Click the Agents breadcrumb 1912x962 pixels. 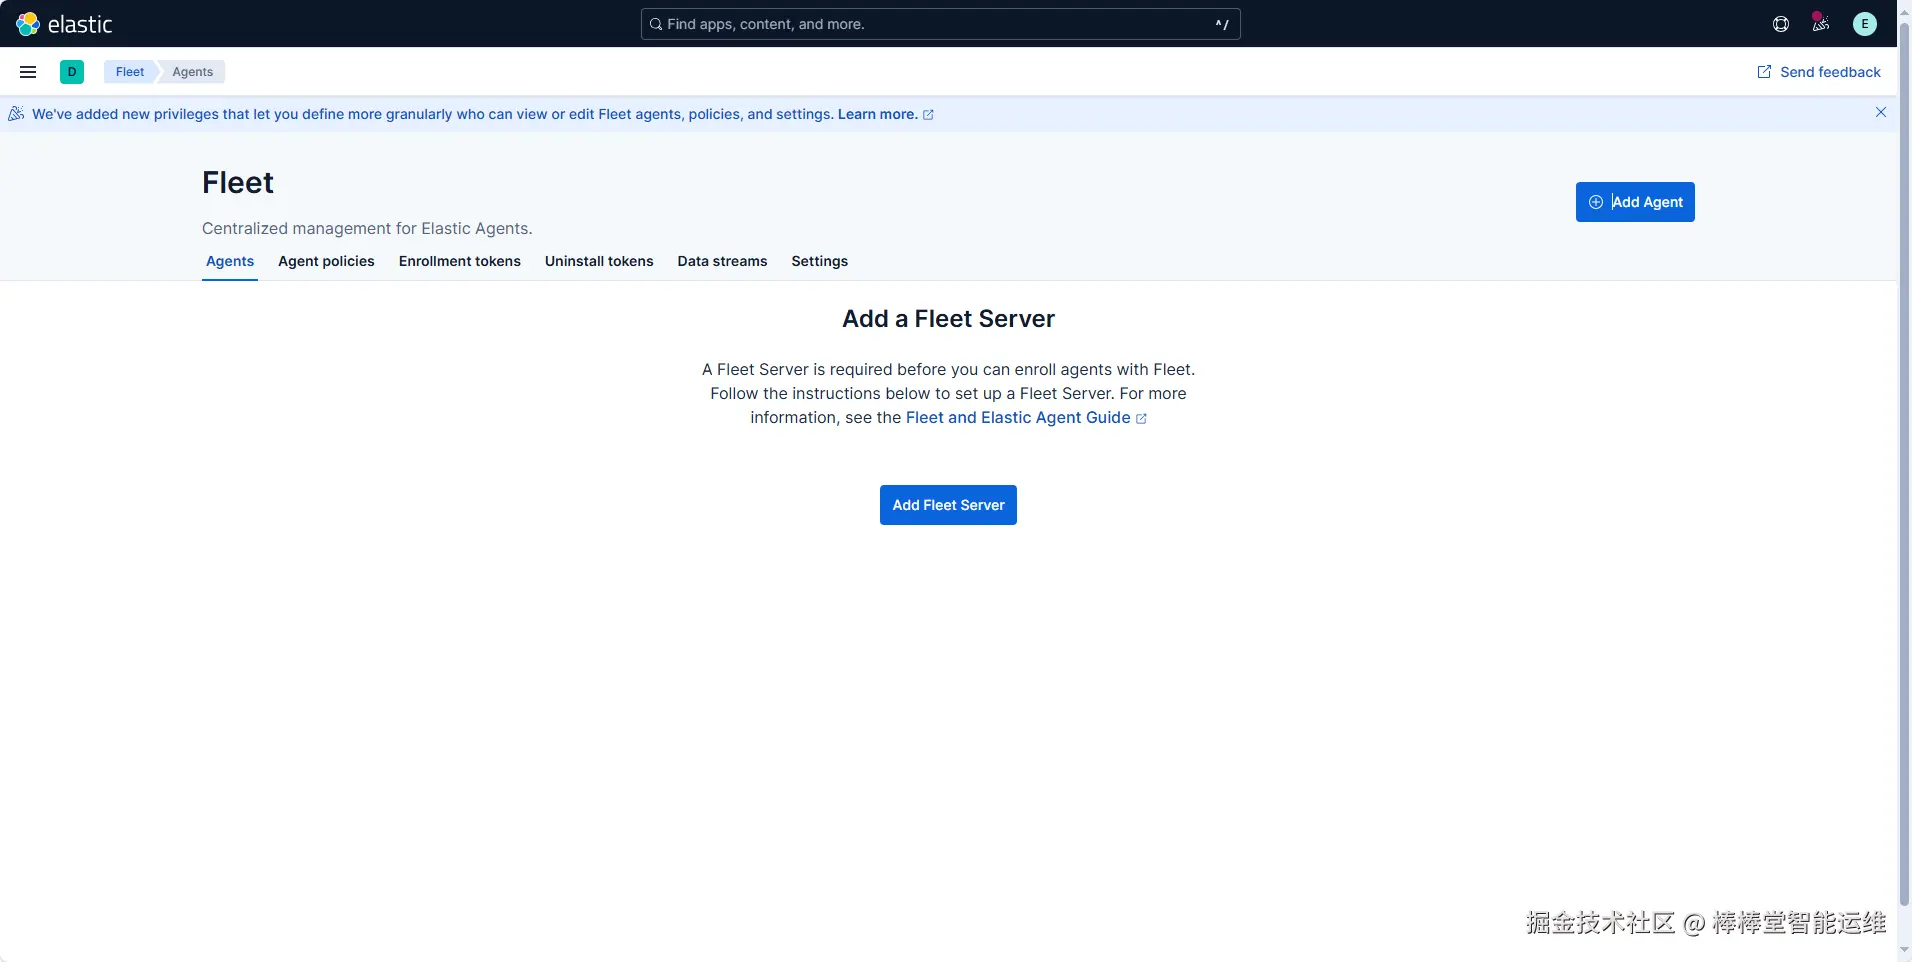tap(193, 72)
